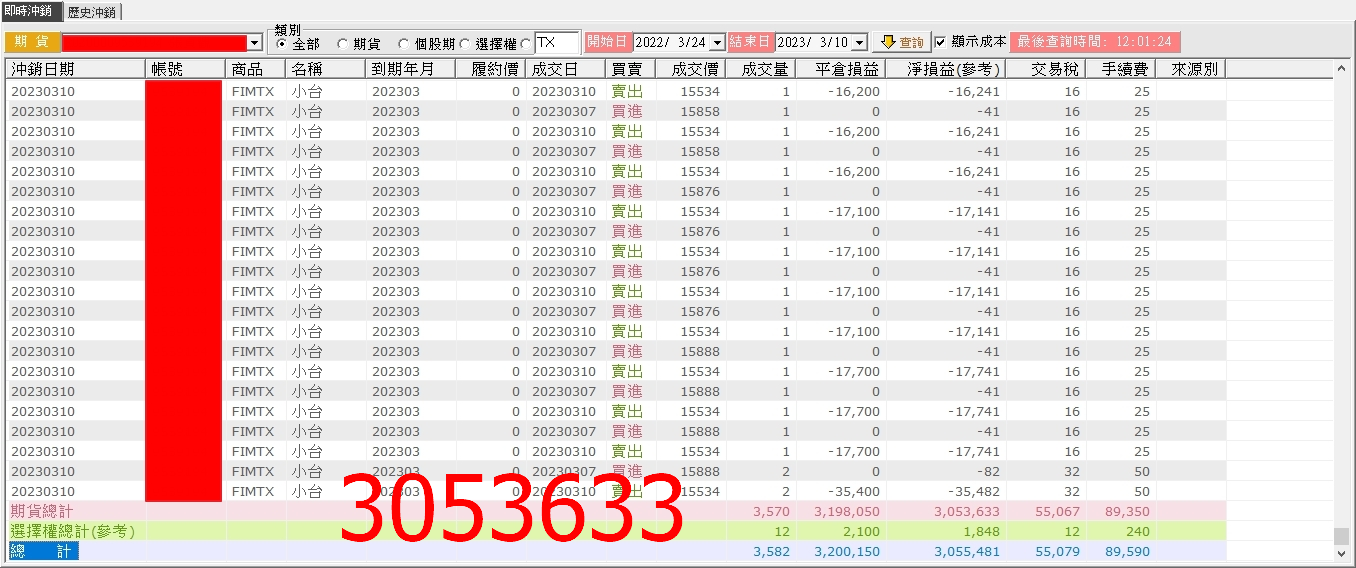Viewport: 1356px width, 568px height.
Task: Select the 期貨總計 summary row label
Action: tap(42, 511)
